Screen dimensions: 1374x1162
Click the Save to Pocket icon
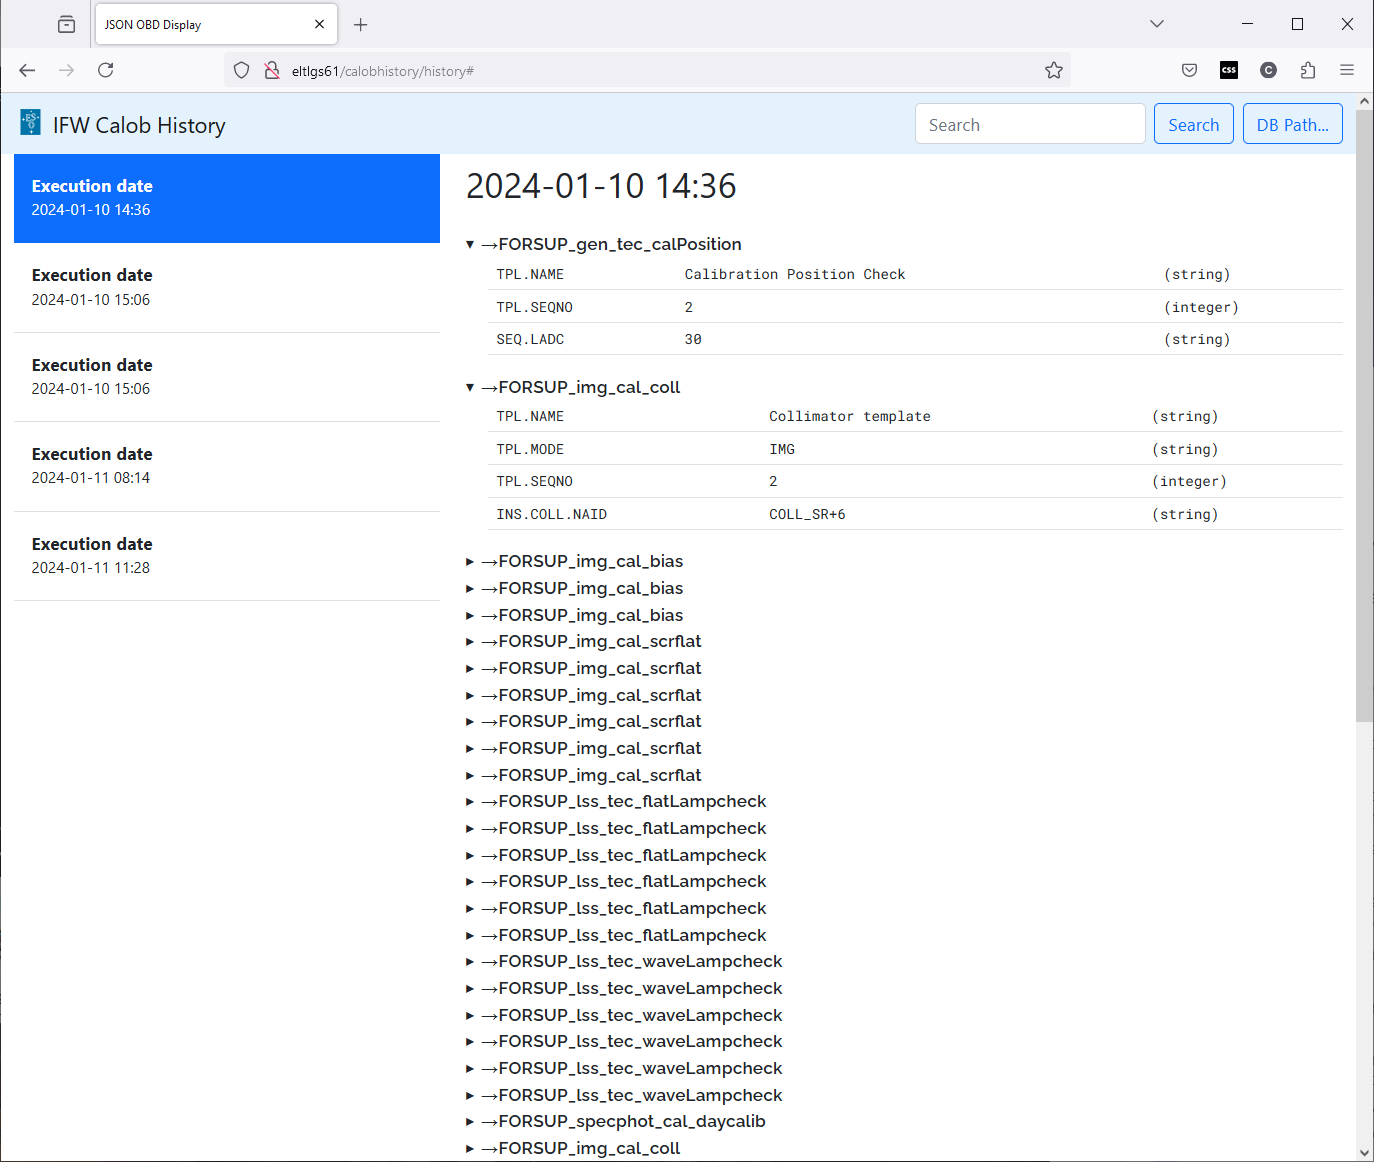(1189, 70)
